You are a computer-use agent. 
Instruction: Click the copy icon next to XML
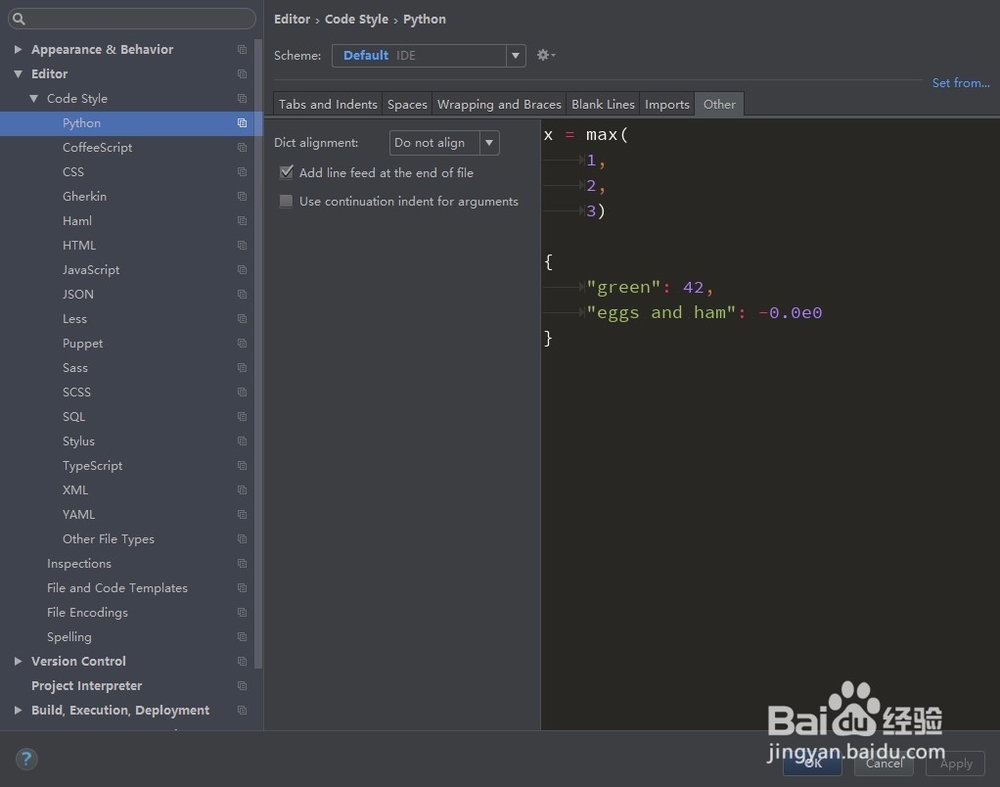click(x=242, y=490)
